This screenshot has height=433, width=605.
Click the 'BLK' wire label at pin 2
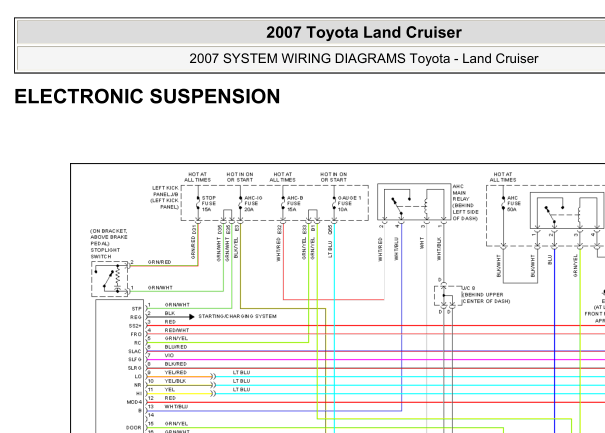point(170,313)
